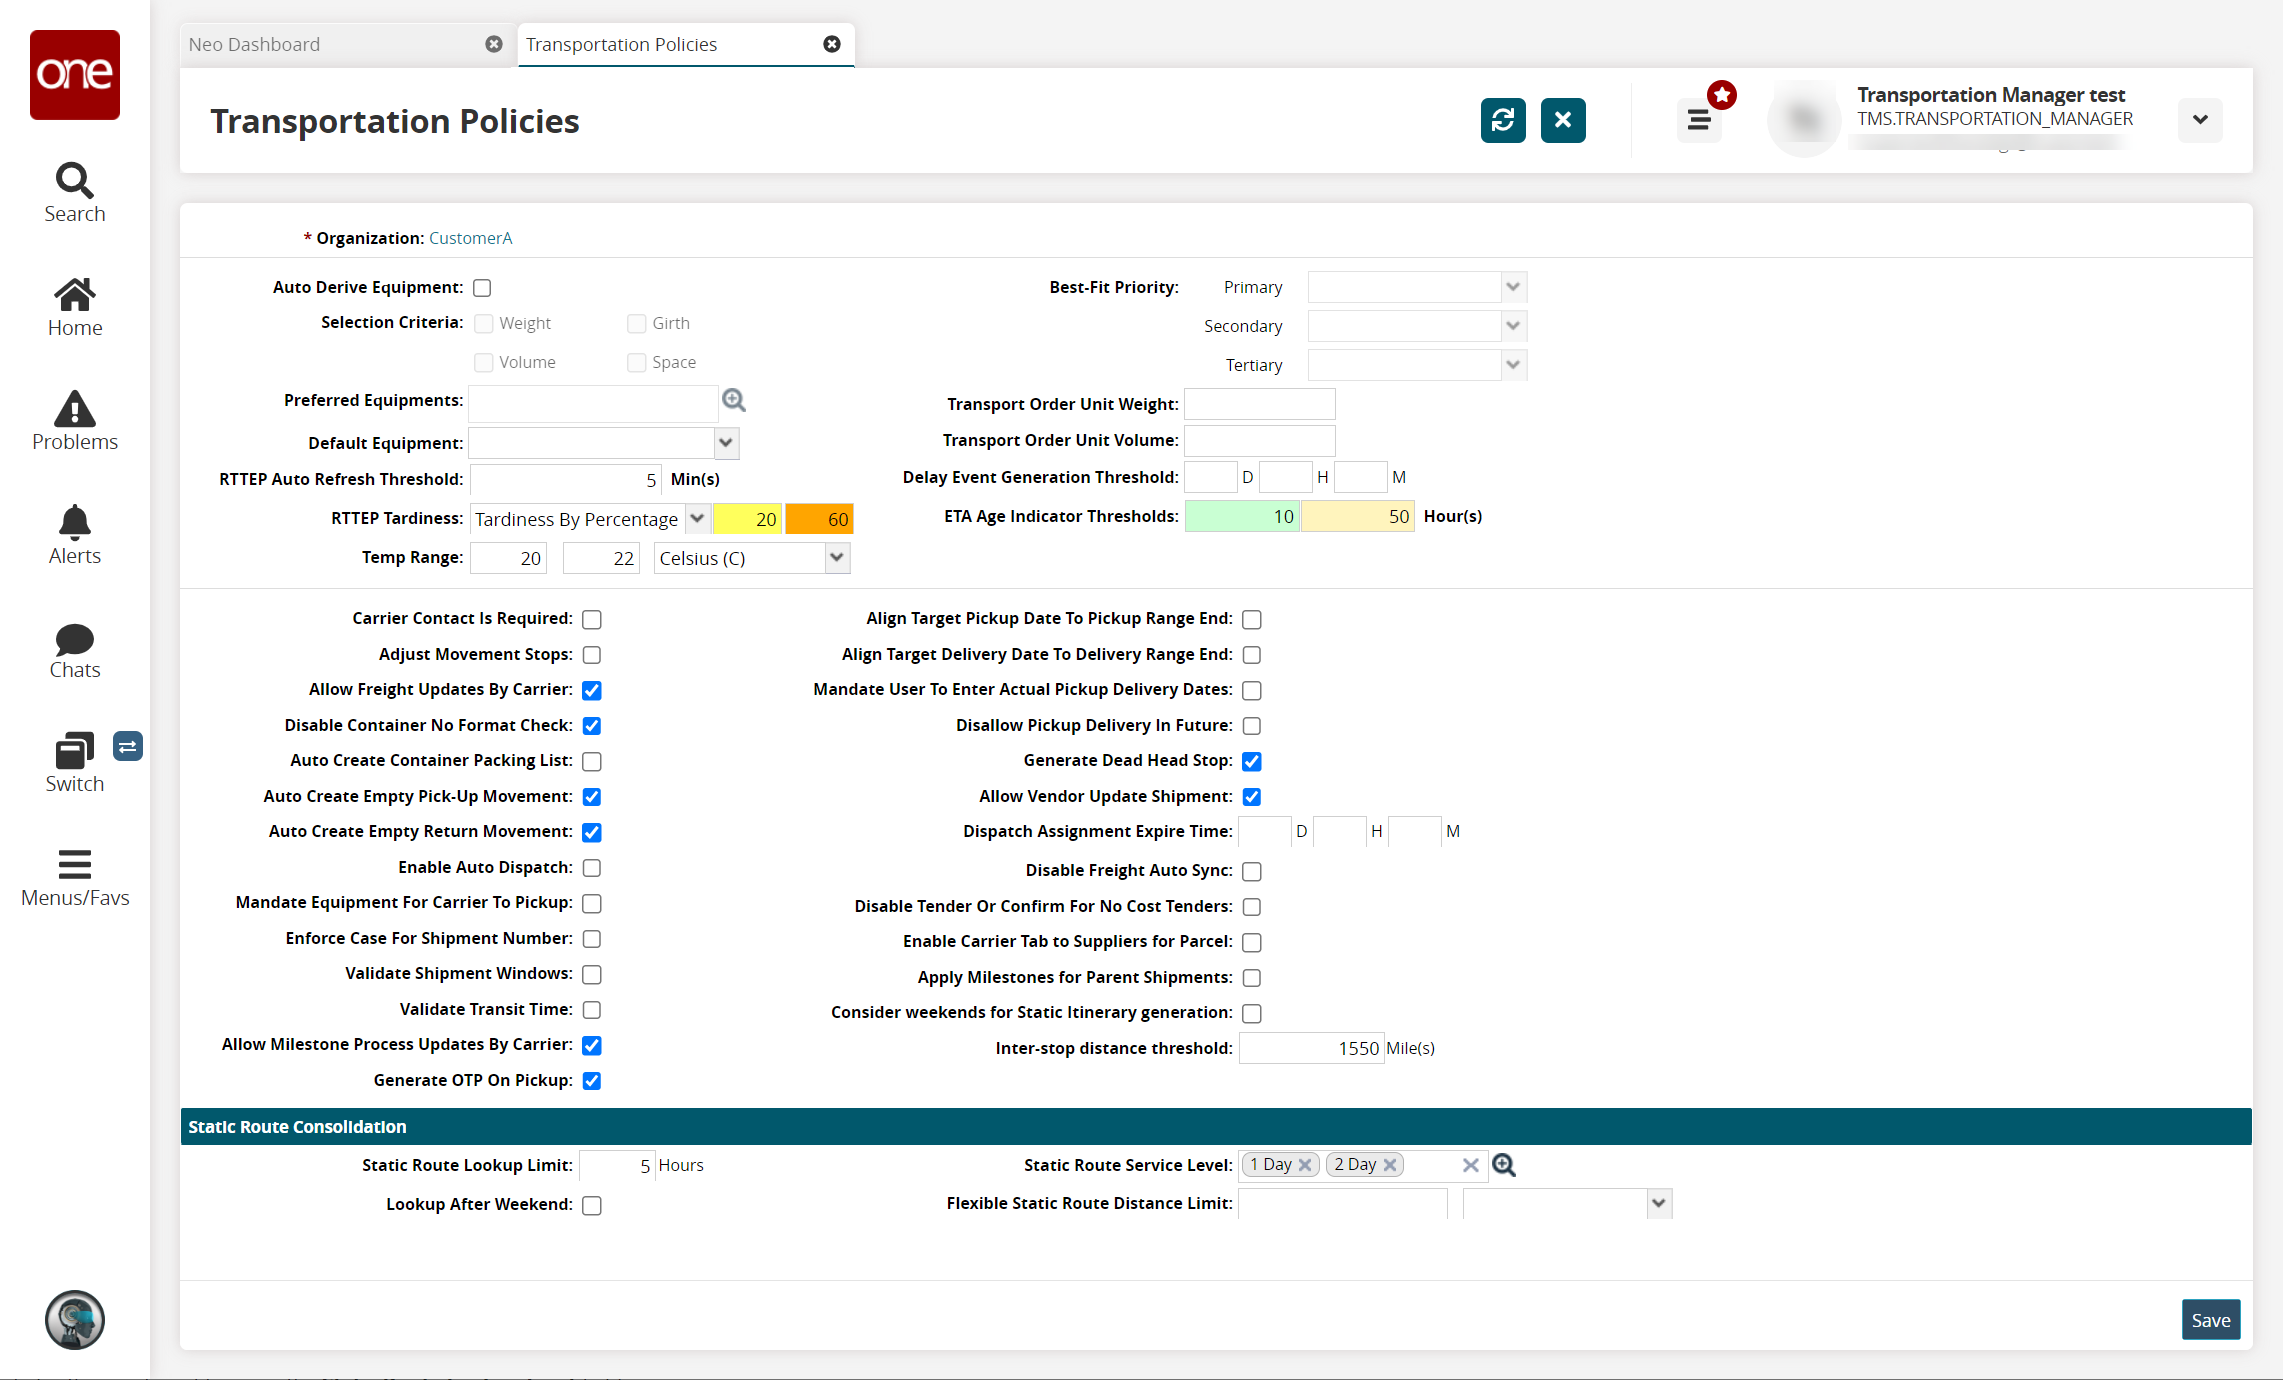Viewport: 2283px width, 1380px height.
Task: Click the Temp Range minimum 20 field
Action: tap(508, 558)
